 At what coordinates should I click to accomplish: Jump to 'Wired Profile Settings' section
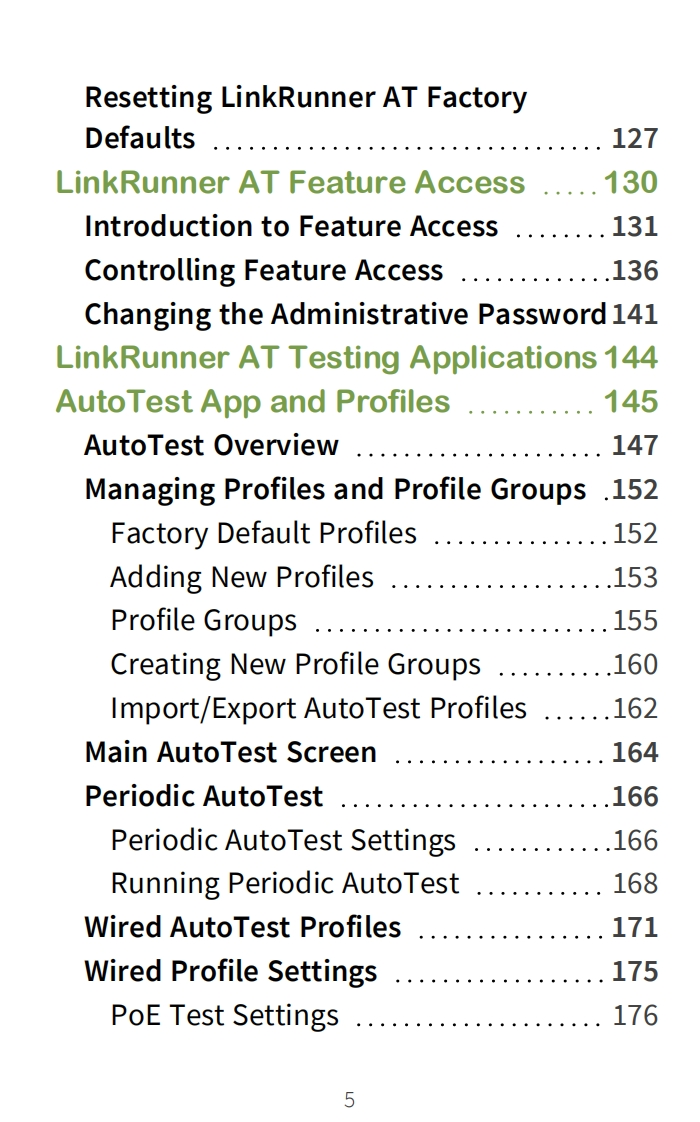point(230,972)
